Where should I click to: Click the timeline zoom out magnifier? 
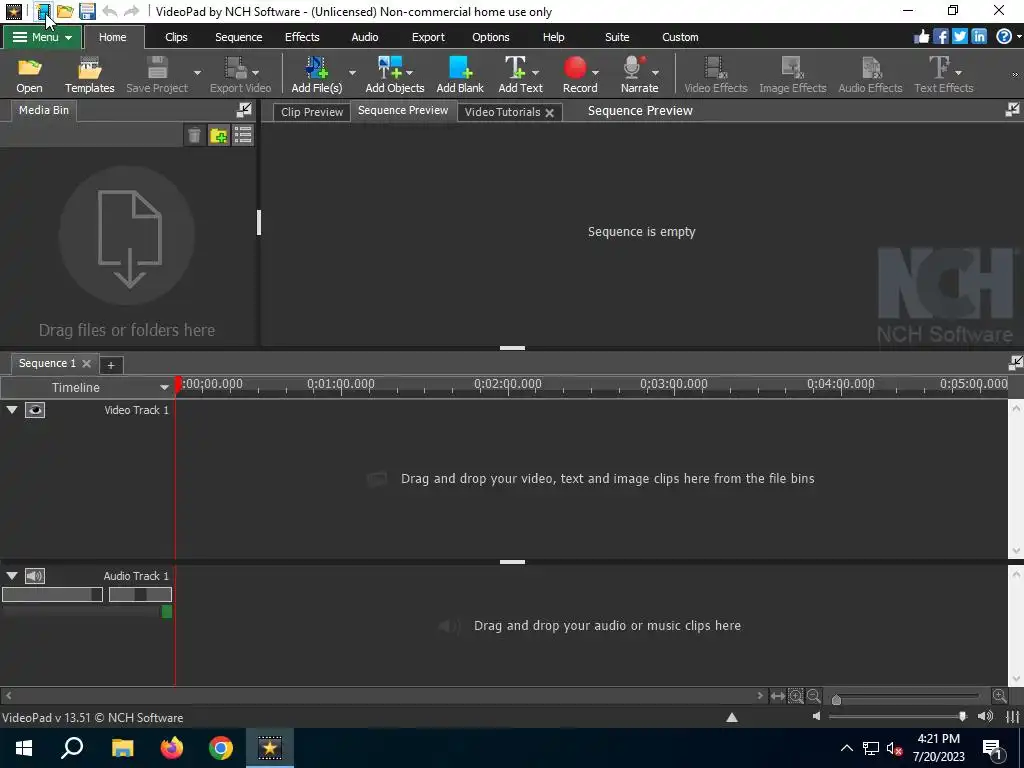[814, 696]
